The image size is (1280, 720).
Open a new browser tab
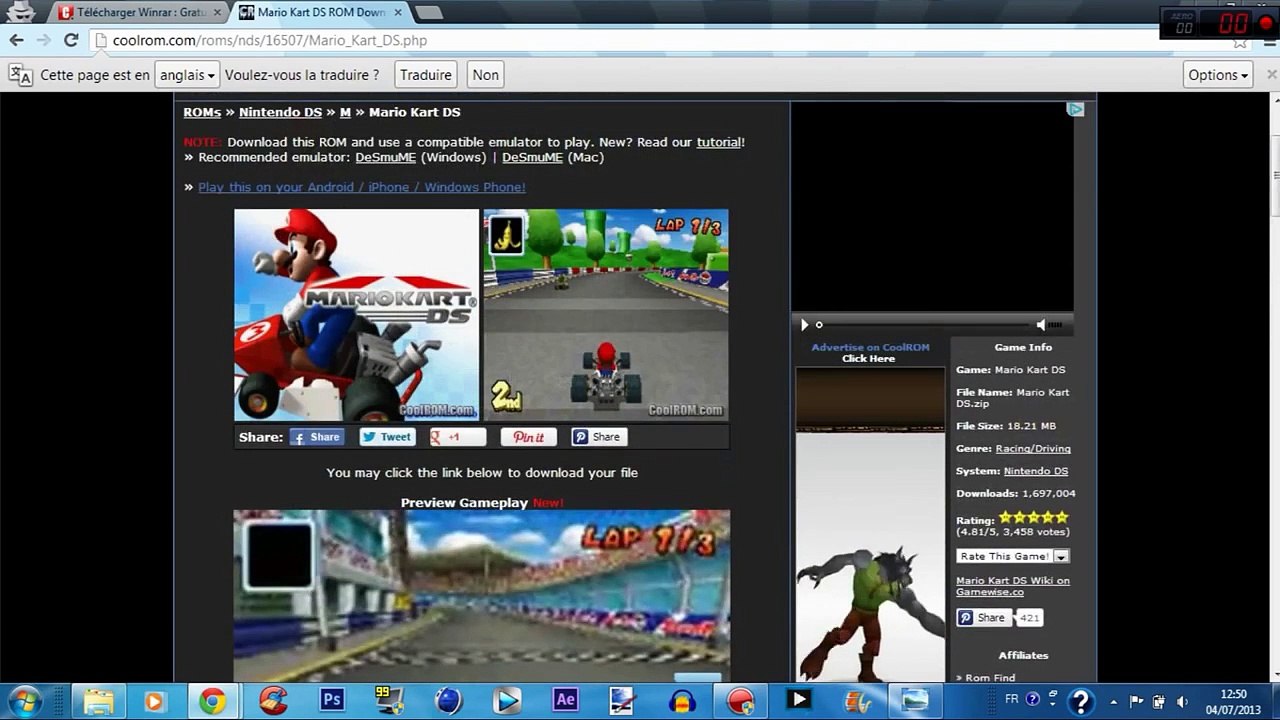[x=428, y=12]
